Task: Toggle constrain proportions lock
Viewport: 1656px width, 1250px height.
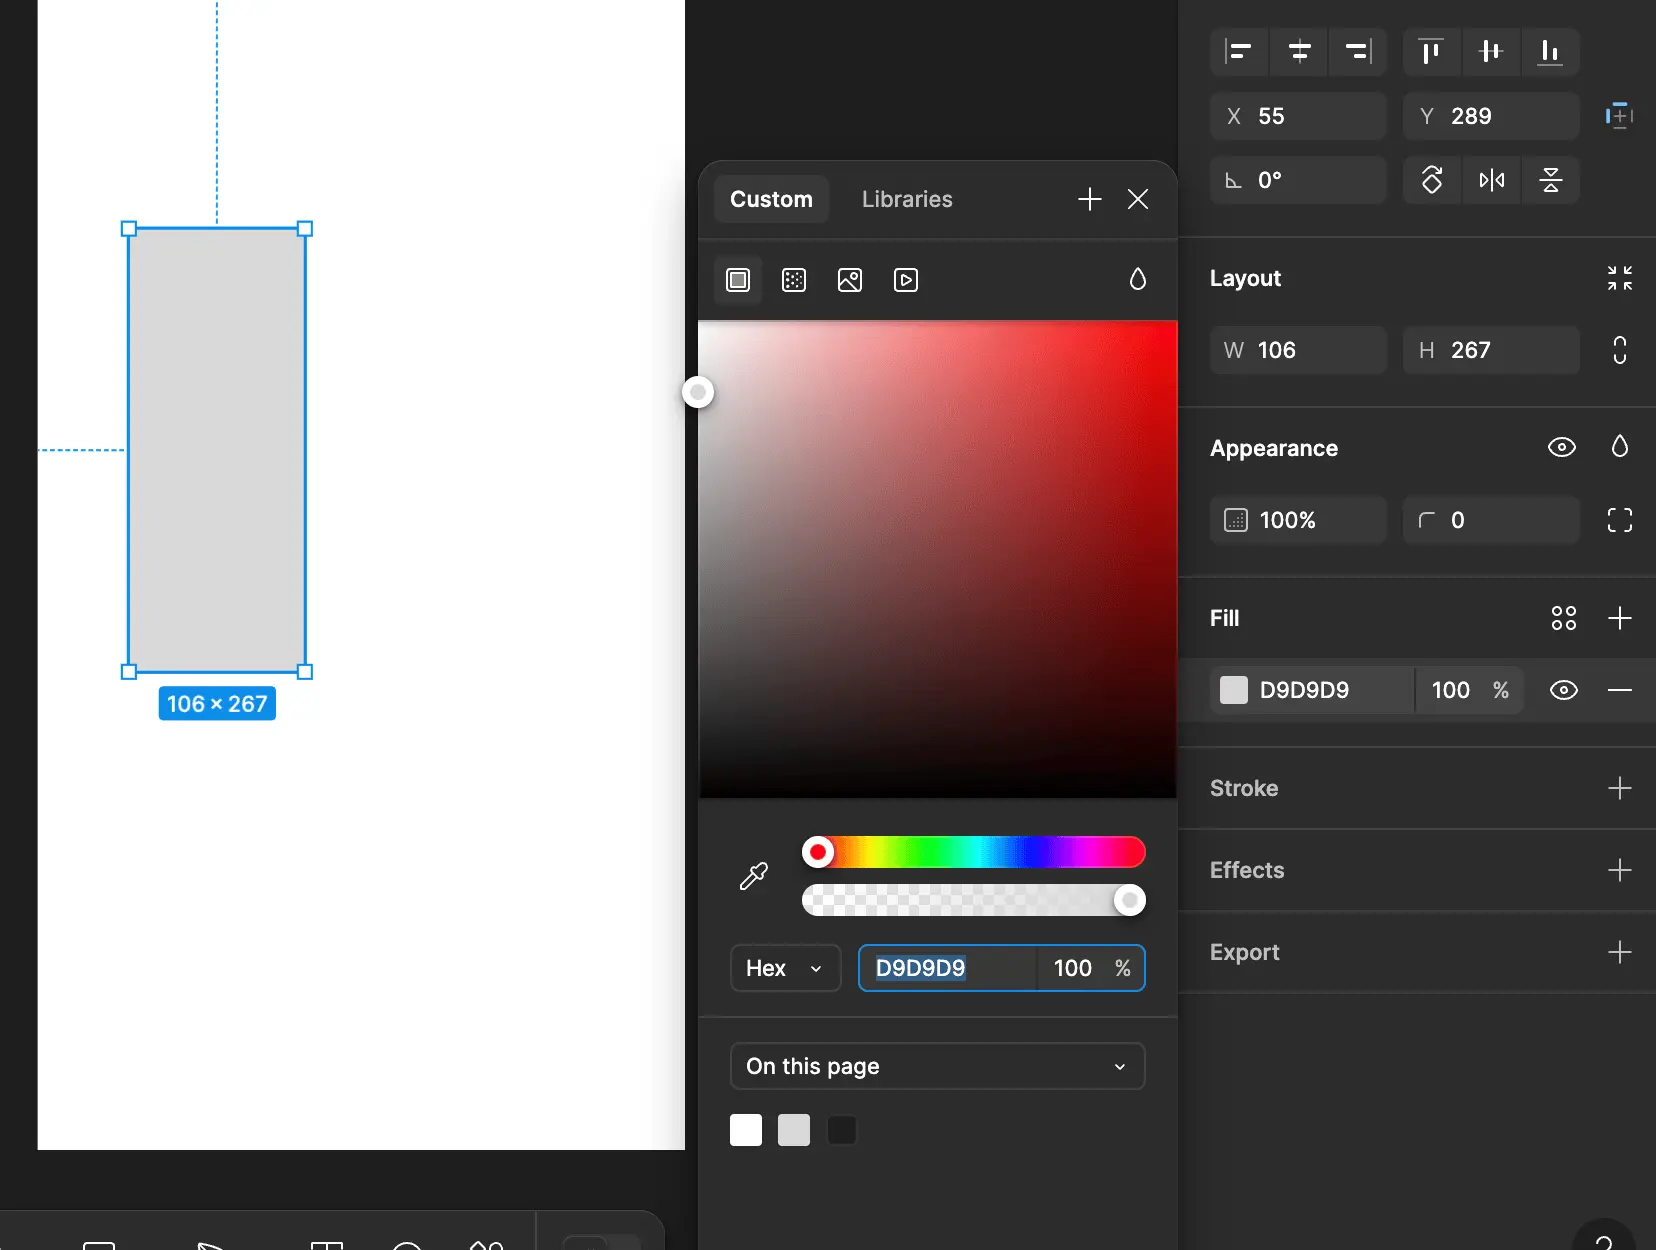Action: point(1619,350)
